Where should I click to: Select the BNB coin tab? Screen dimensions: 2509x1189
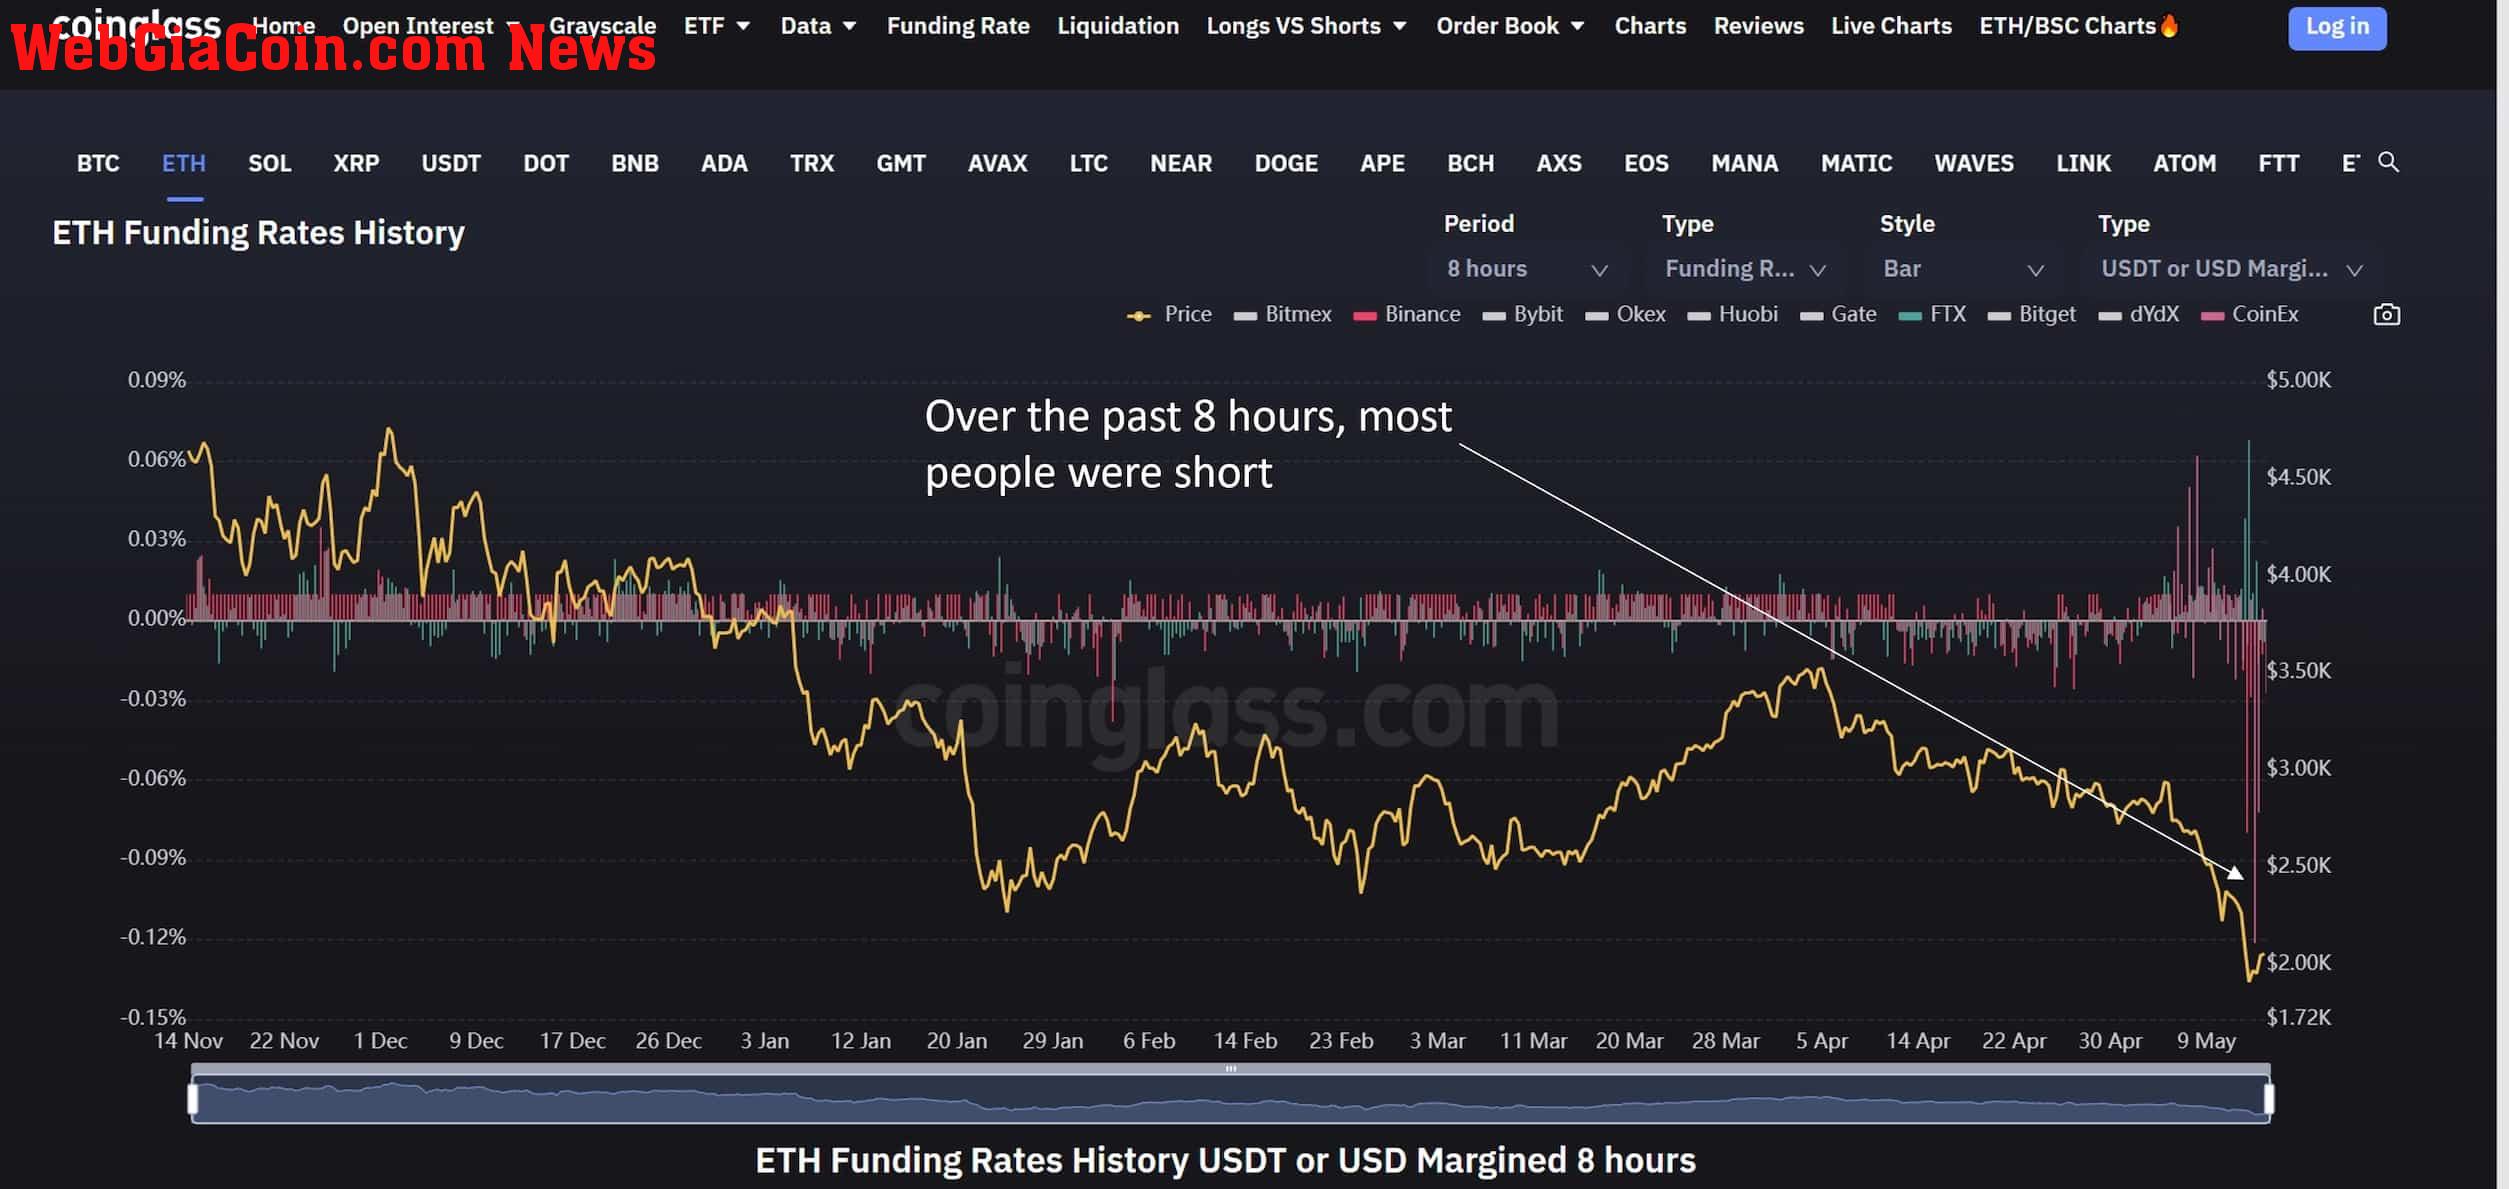[x=635, y=163]
